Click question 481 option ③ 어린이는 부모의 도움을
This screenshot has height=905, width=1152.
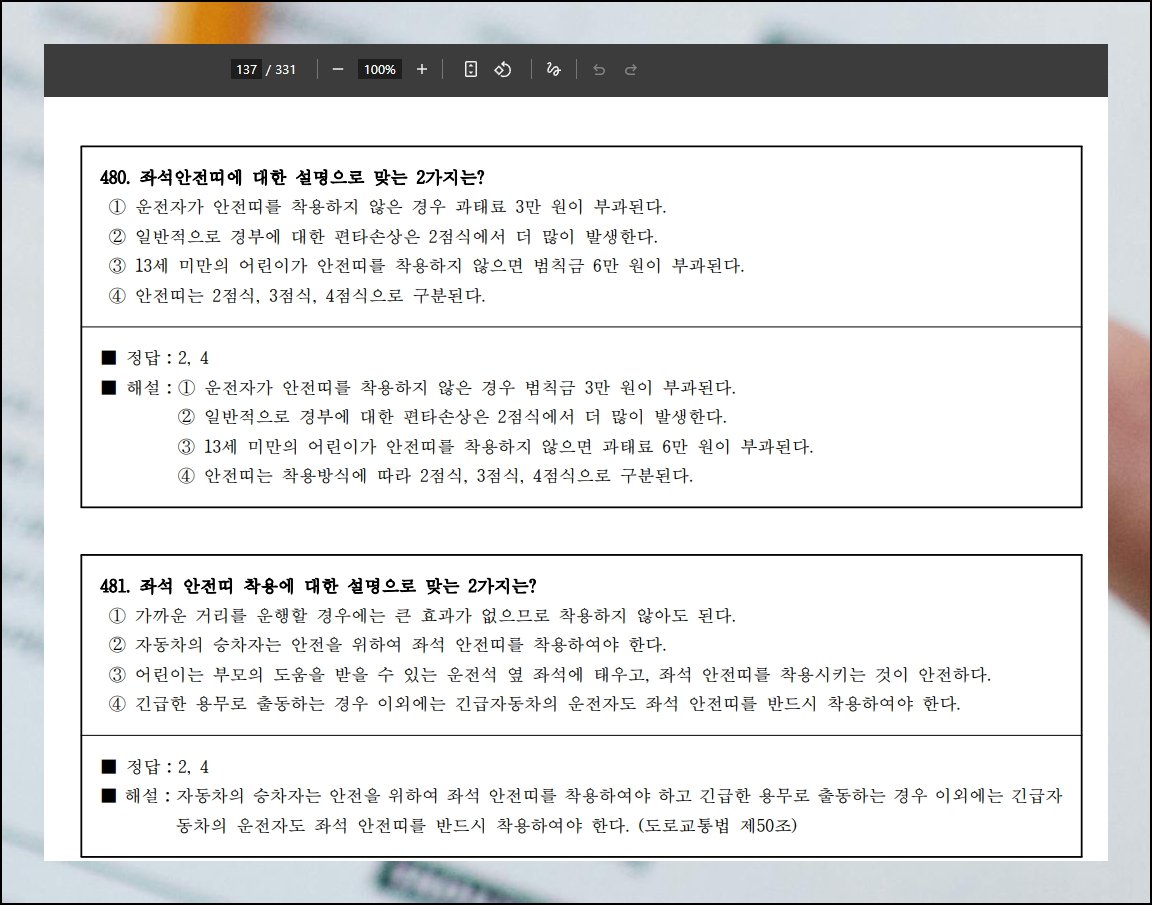[x=550, y=674]
